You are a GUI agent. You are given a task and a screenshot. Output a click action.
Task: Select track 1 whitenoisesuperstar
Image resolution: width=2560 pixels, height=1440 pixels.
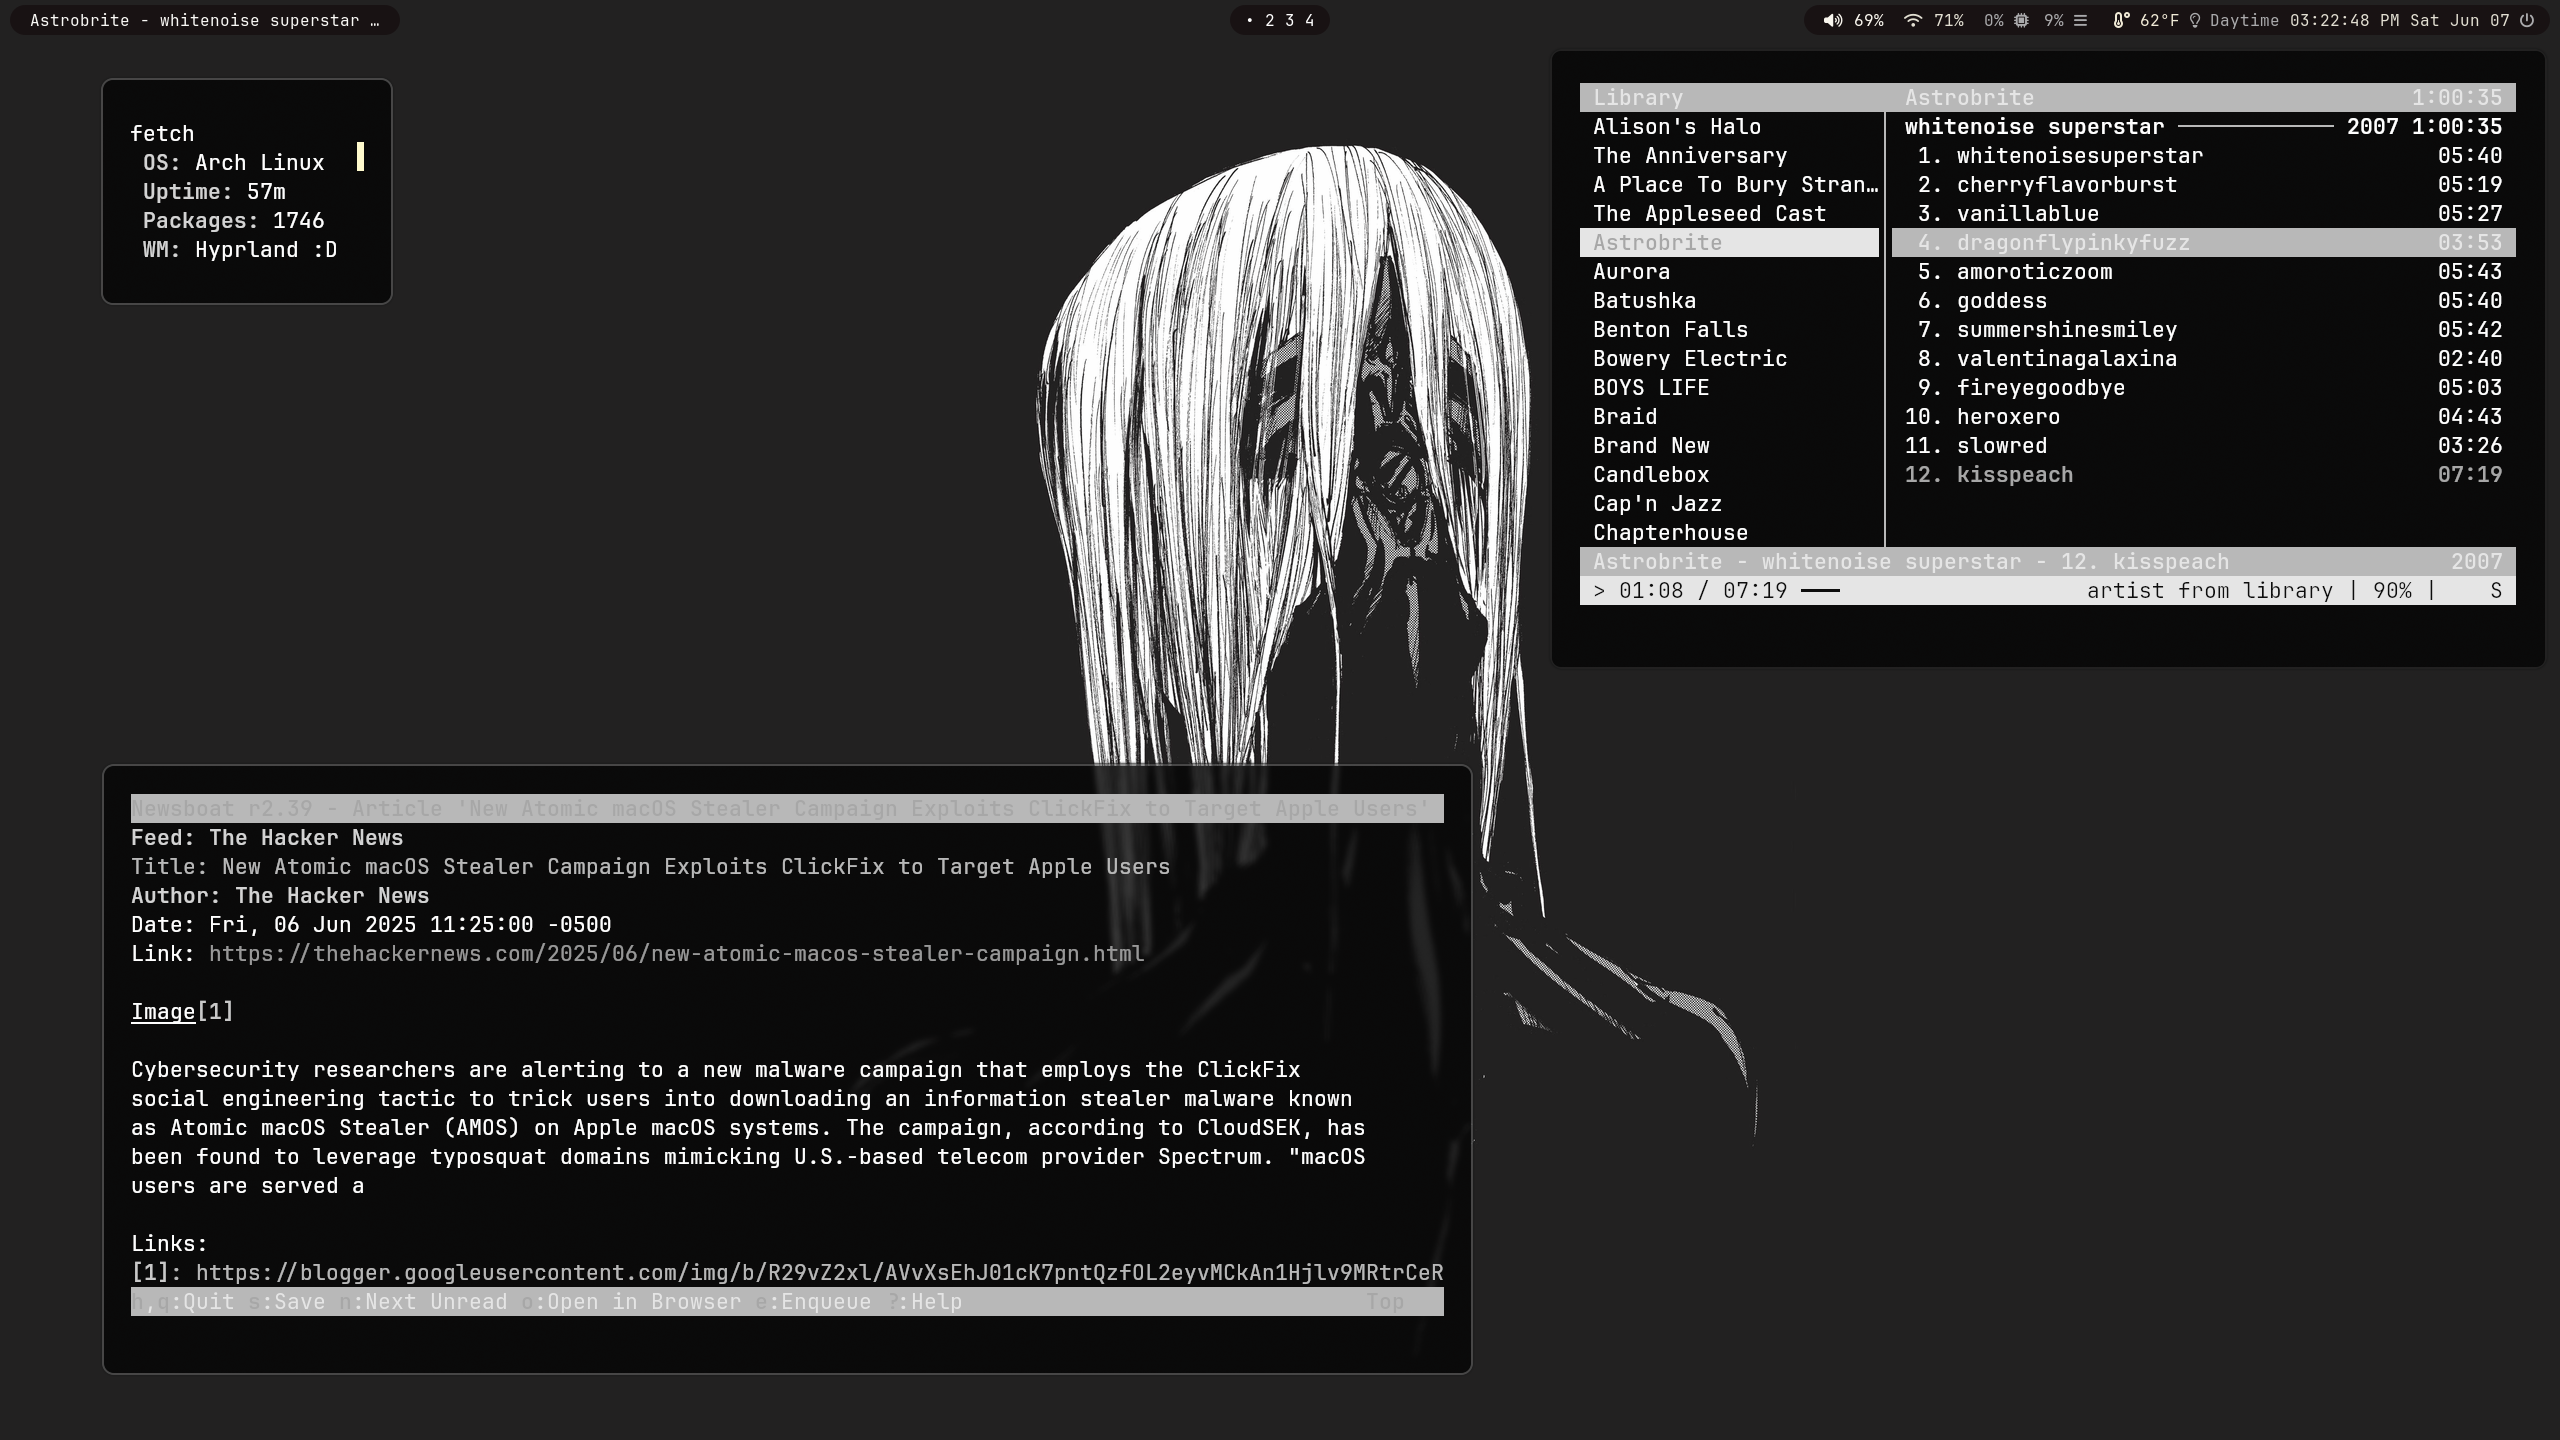click(x=2203, y=156)
